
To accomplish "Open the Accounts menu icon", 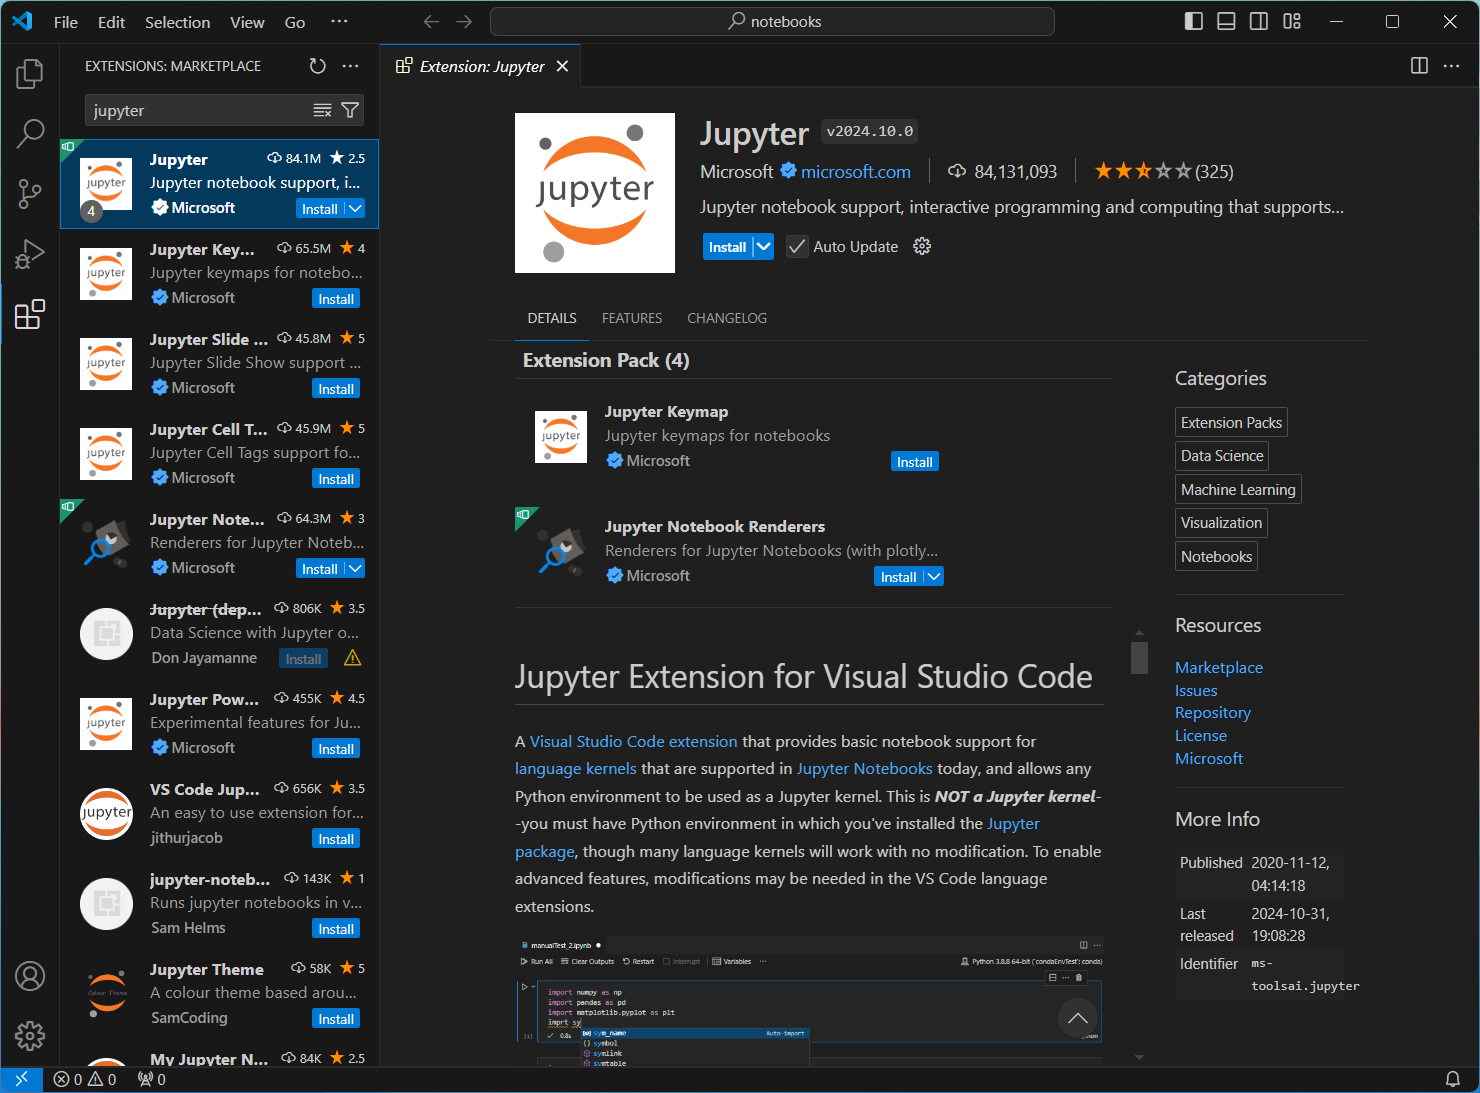I will click(30, 976).
